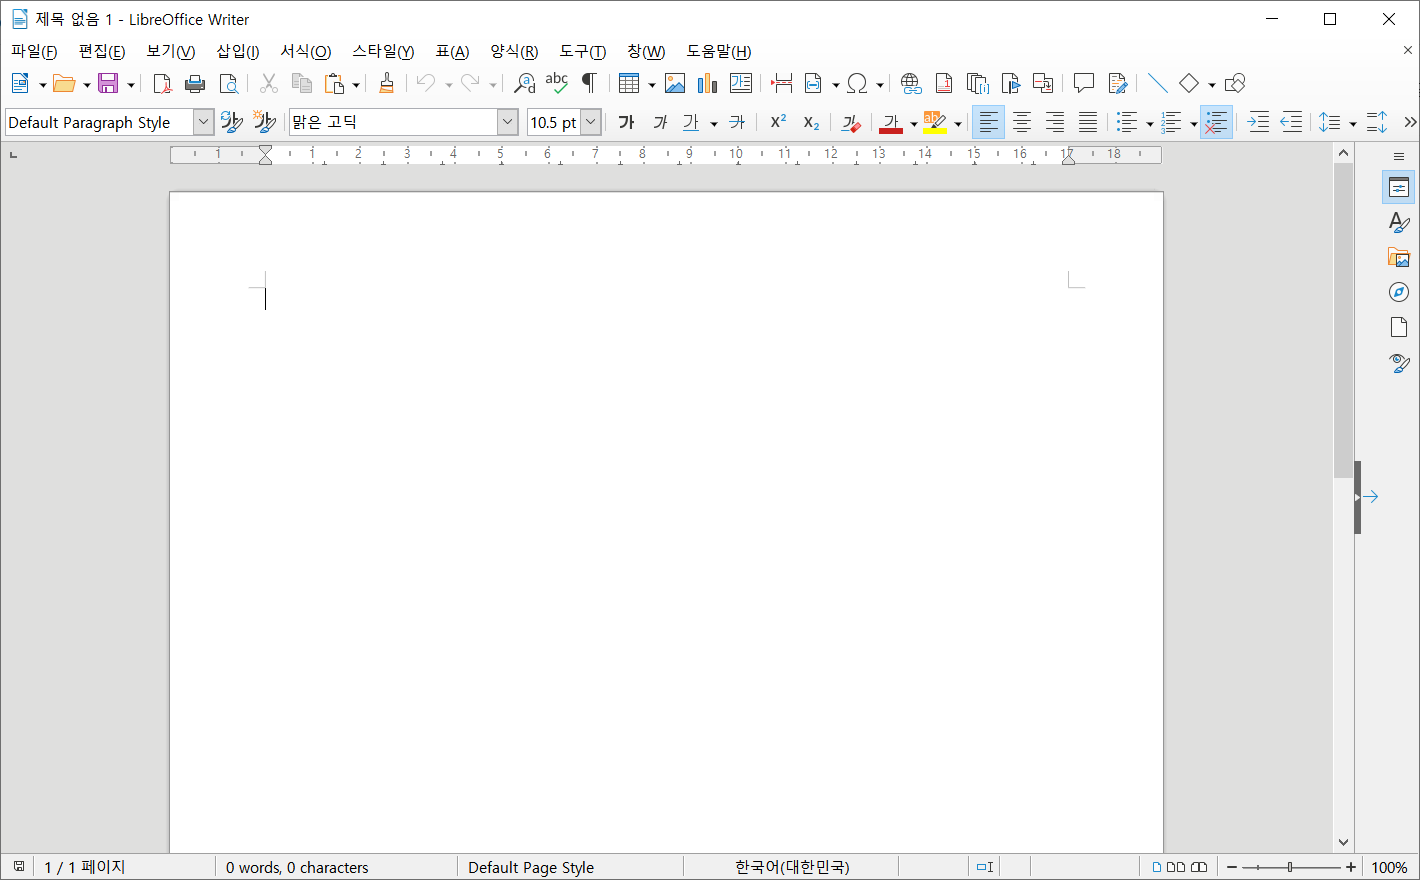Select the Line drawing tool
This screenshot has width=1420, height=880.
(x=1158, y=84)
